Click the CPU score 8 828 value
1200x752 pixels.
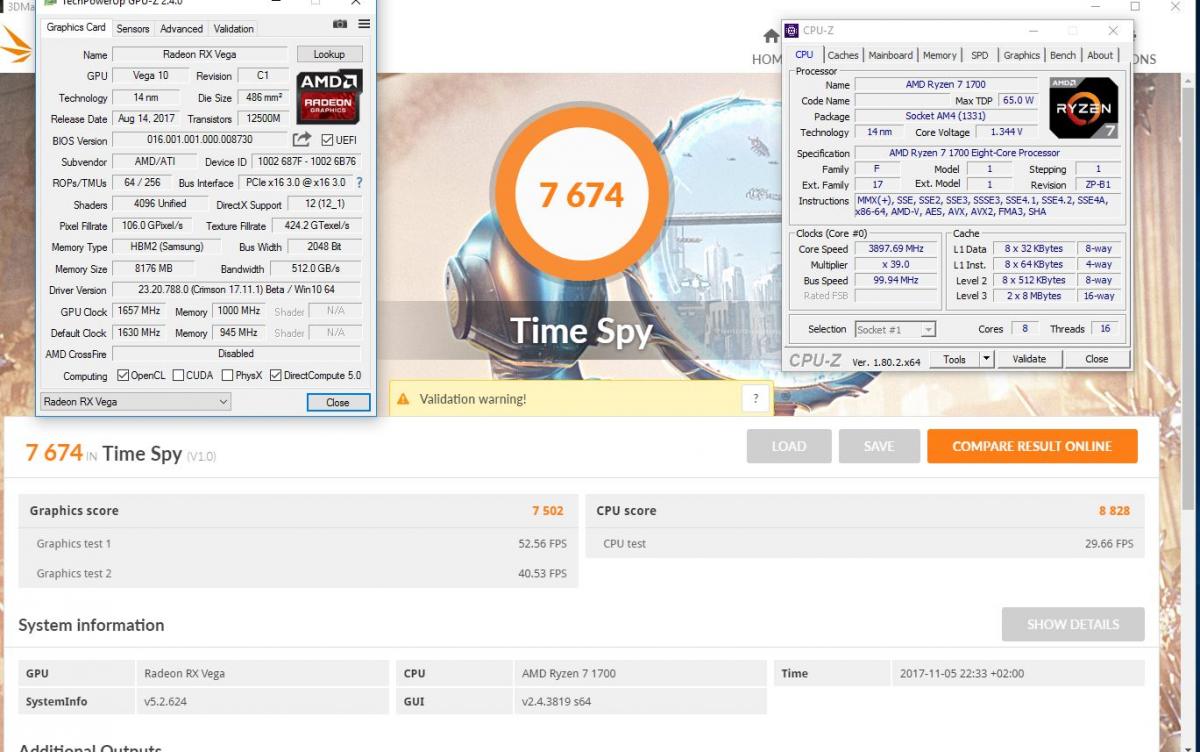click(1114, 510)
